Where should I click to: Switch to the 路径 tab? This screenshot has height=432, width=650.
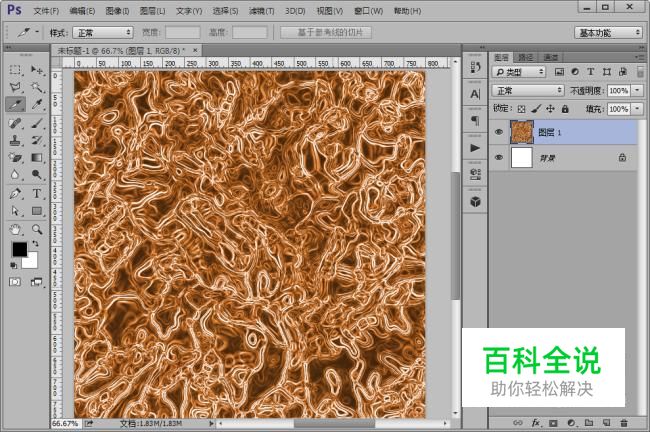click(526, 57)
